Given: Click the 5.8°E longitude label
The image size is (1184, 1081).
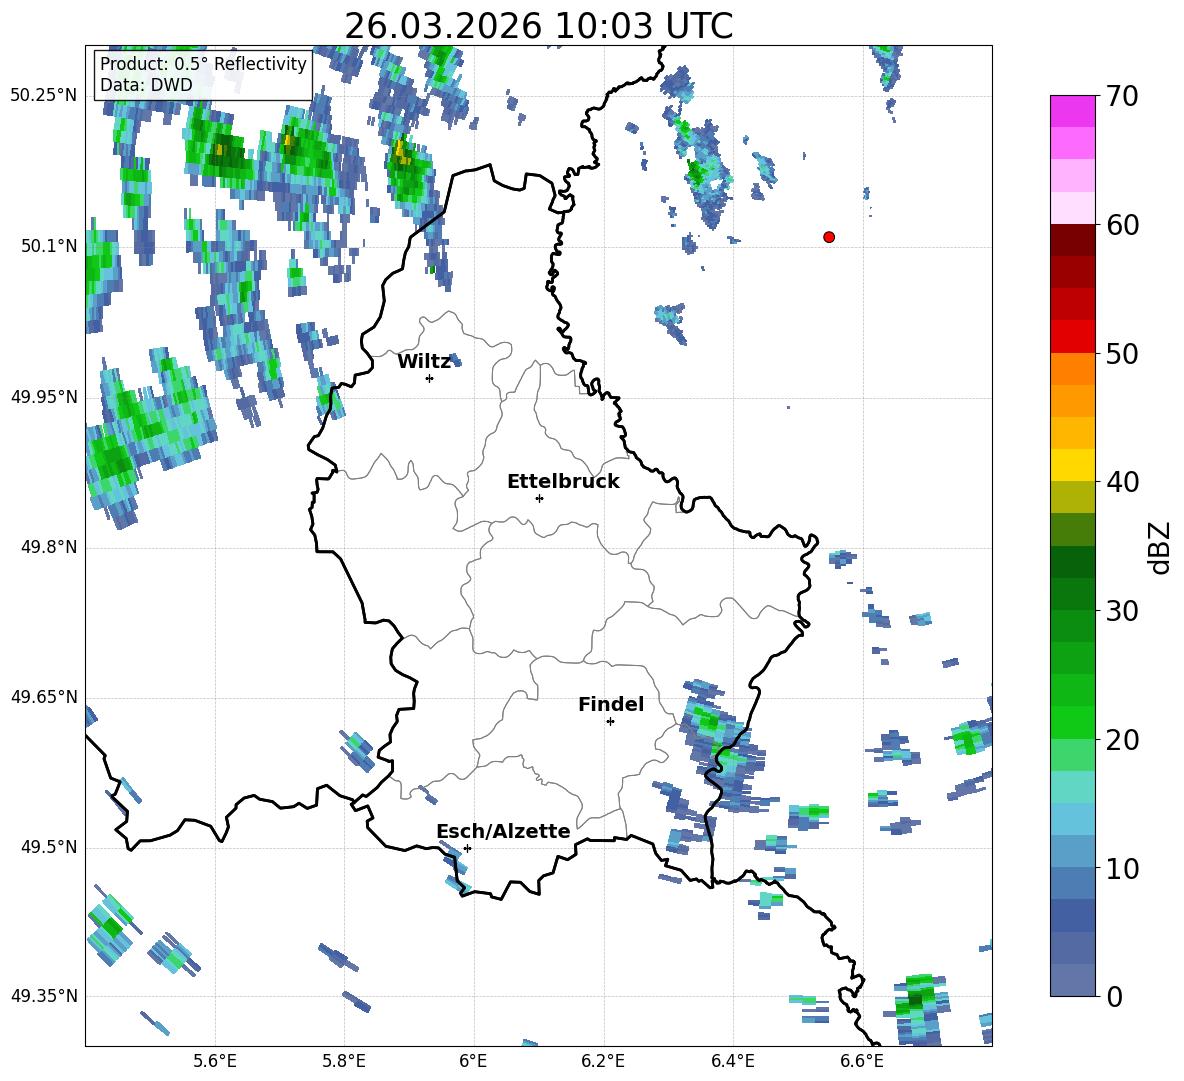Looking at the screenshot, I should point(344,1062).
